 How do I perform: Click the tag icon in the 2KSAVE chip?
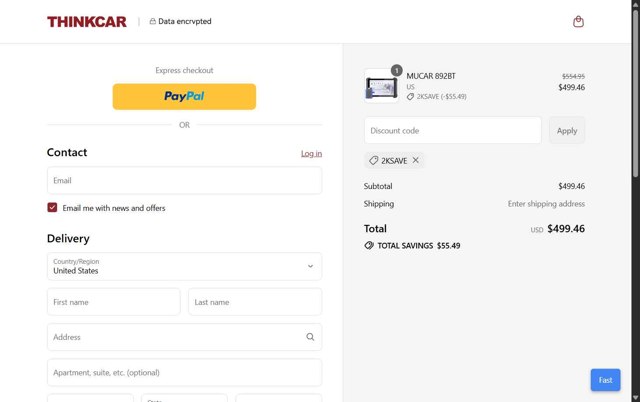pos(373,161)
